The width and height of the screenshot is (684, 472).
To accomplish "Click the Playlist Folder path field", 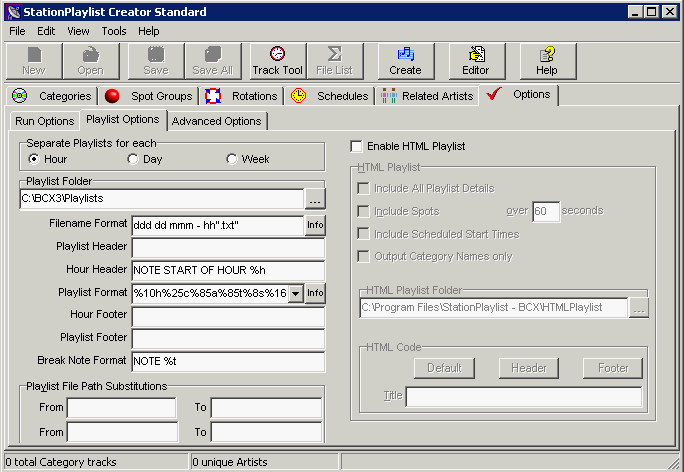I will (162, 199).
